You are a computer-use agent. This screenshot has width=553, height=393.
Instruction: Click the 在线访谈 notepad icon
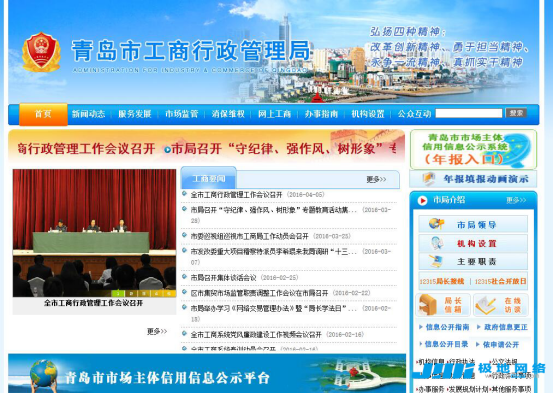[485, 304]
